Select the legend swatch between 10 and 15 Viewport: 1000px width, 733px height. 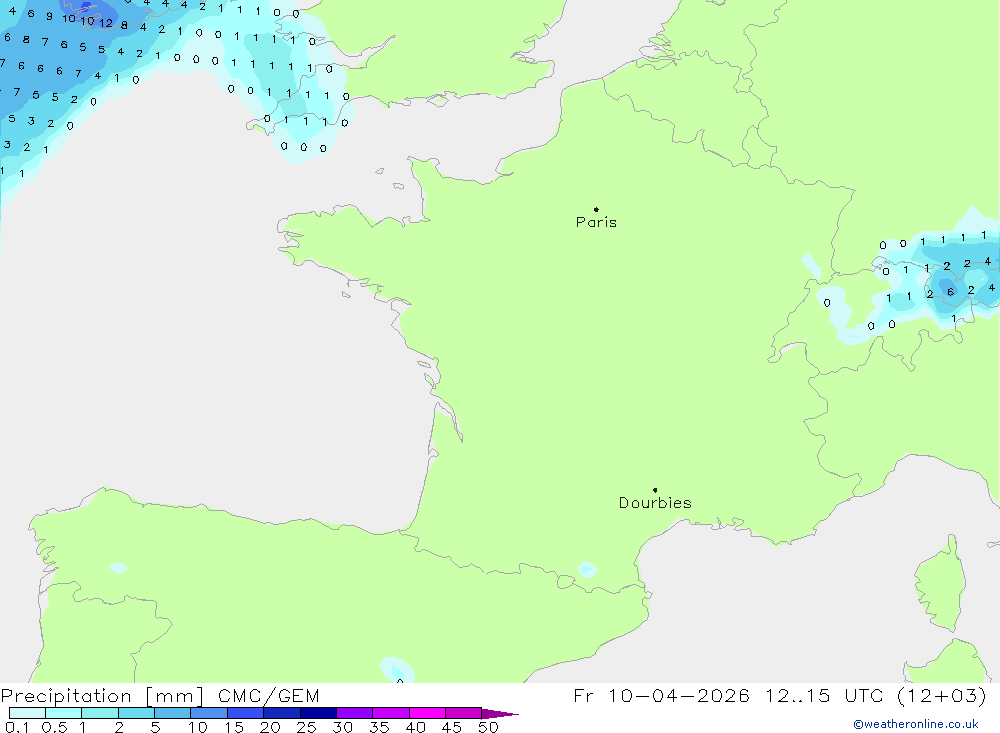point(209,713)
